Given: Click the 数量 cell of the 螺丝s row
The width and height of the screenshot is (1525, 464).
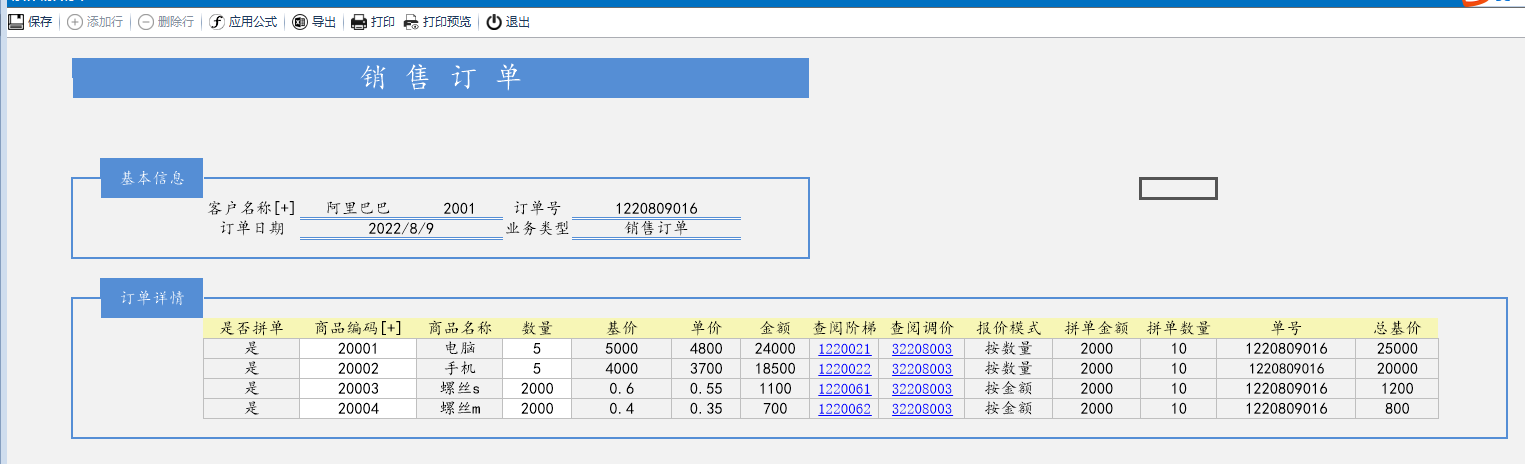Looking at the screenshot, I should click(537, 389).
